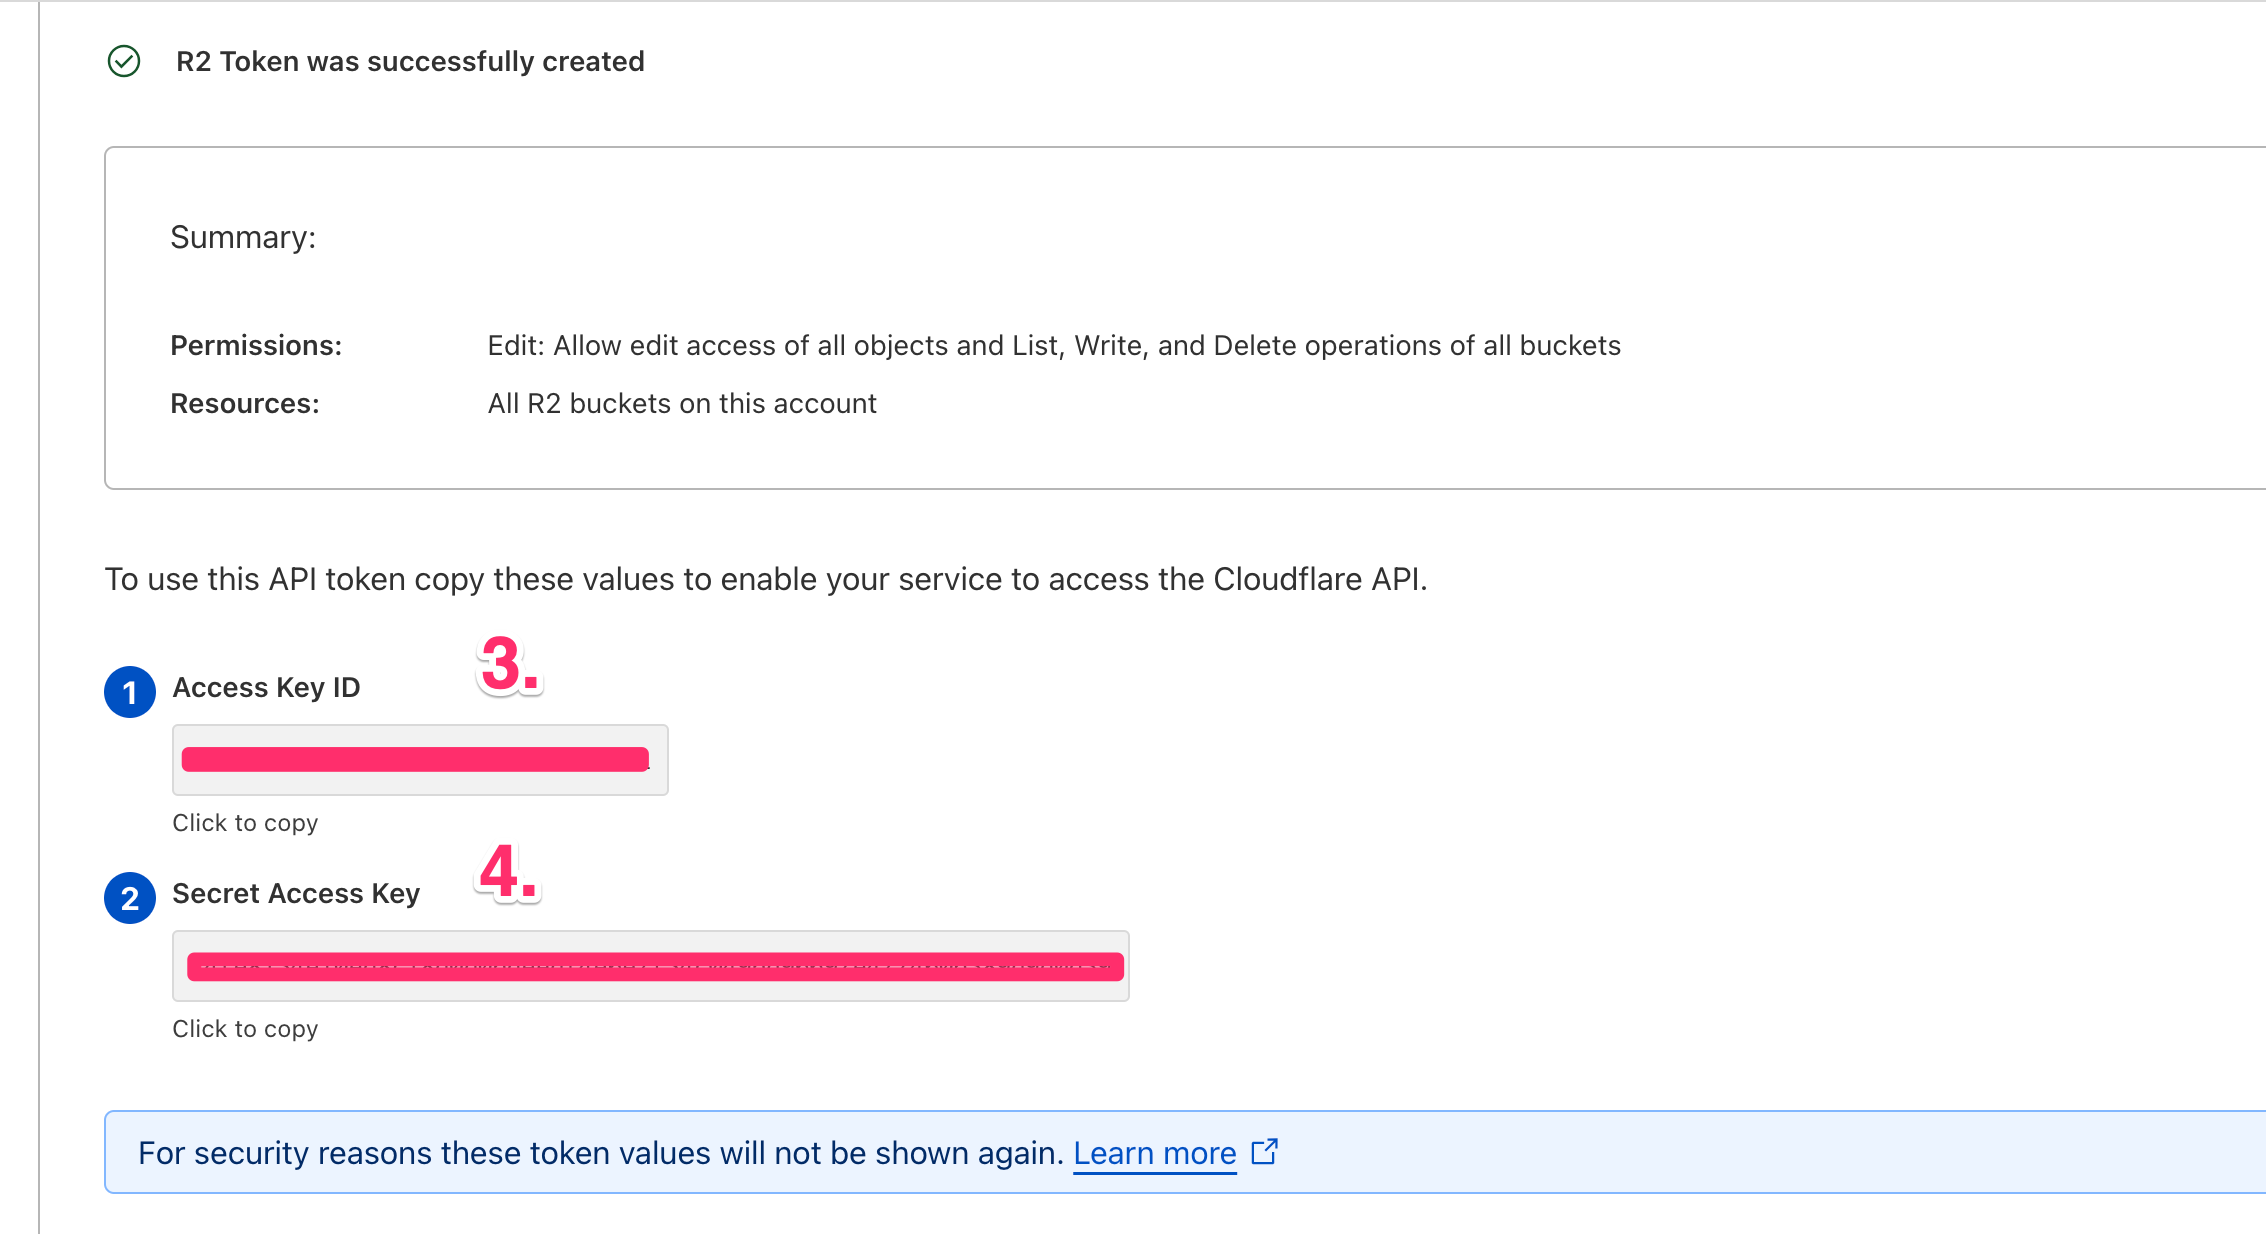Select the Access Key ID heading
The height and width of the screenshot is (1234, 2266).
coord(265,687)
